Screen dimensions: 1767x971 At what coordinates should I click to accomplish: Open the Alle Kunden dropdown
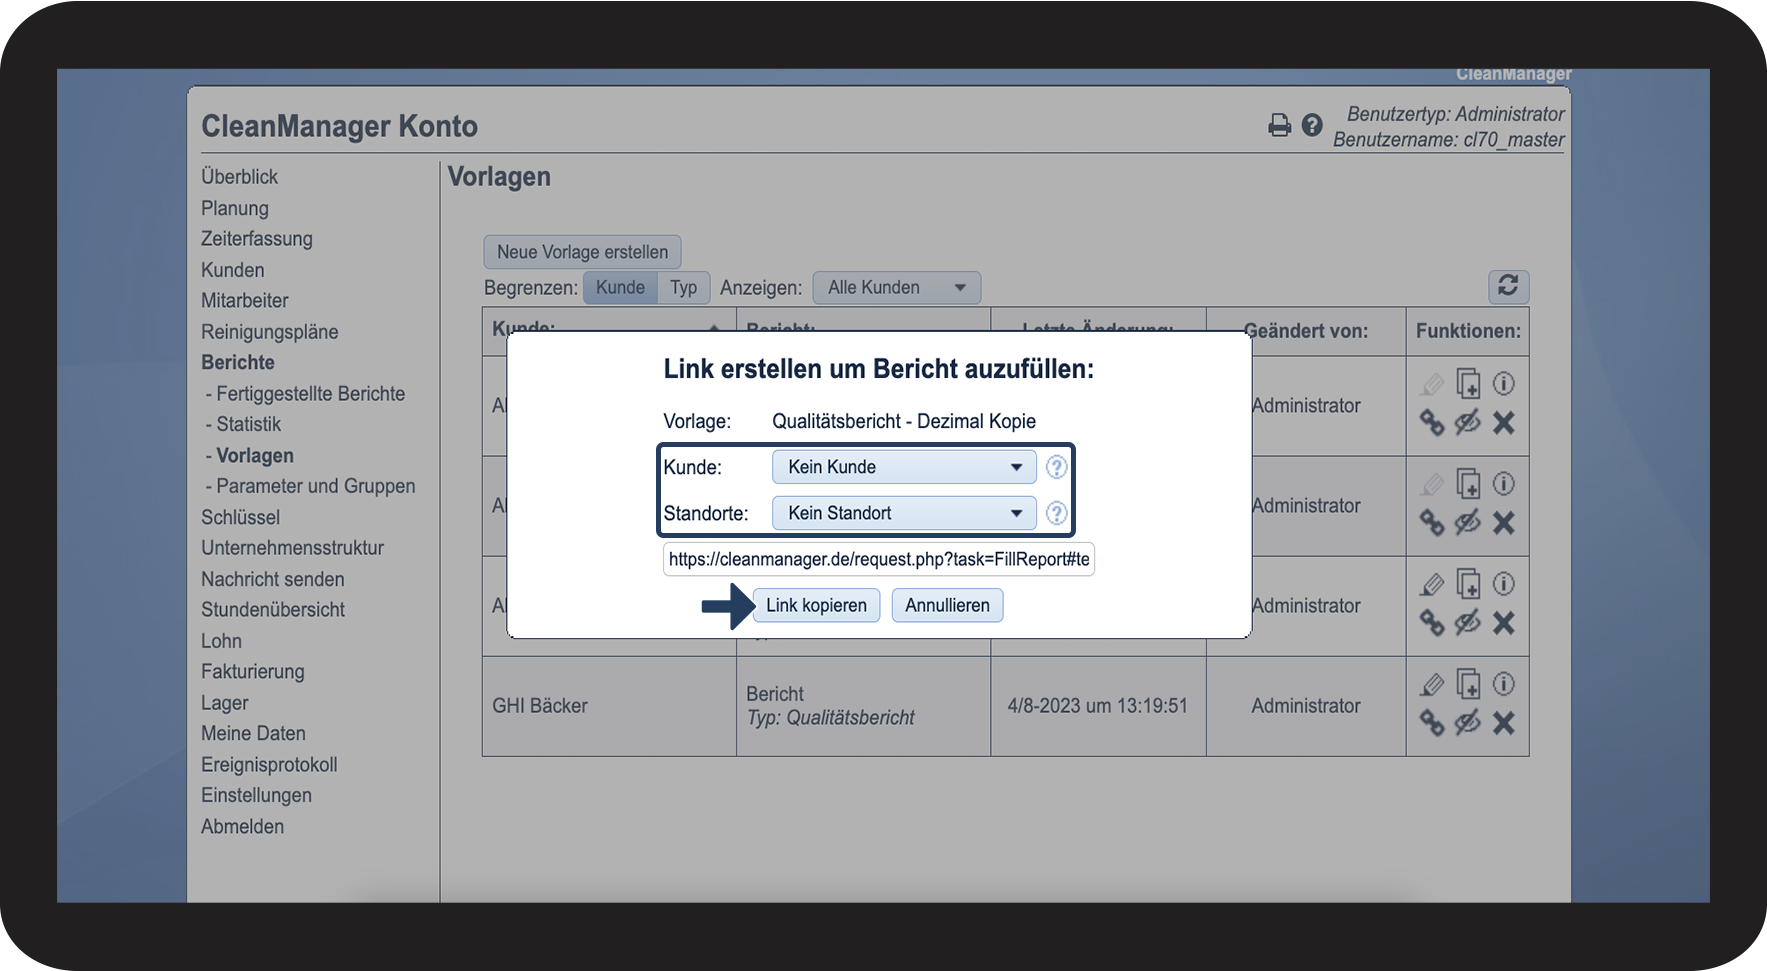point(896,288)
